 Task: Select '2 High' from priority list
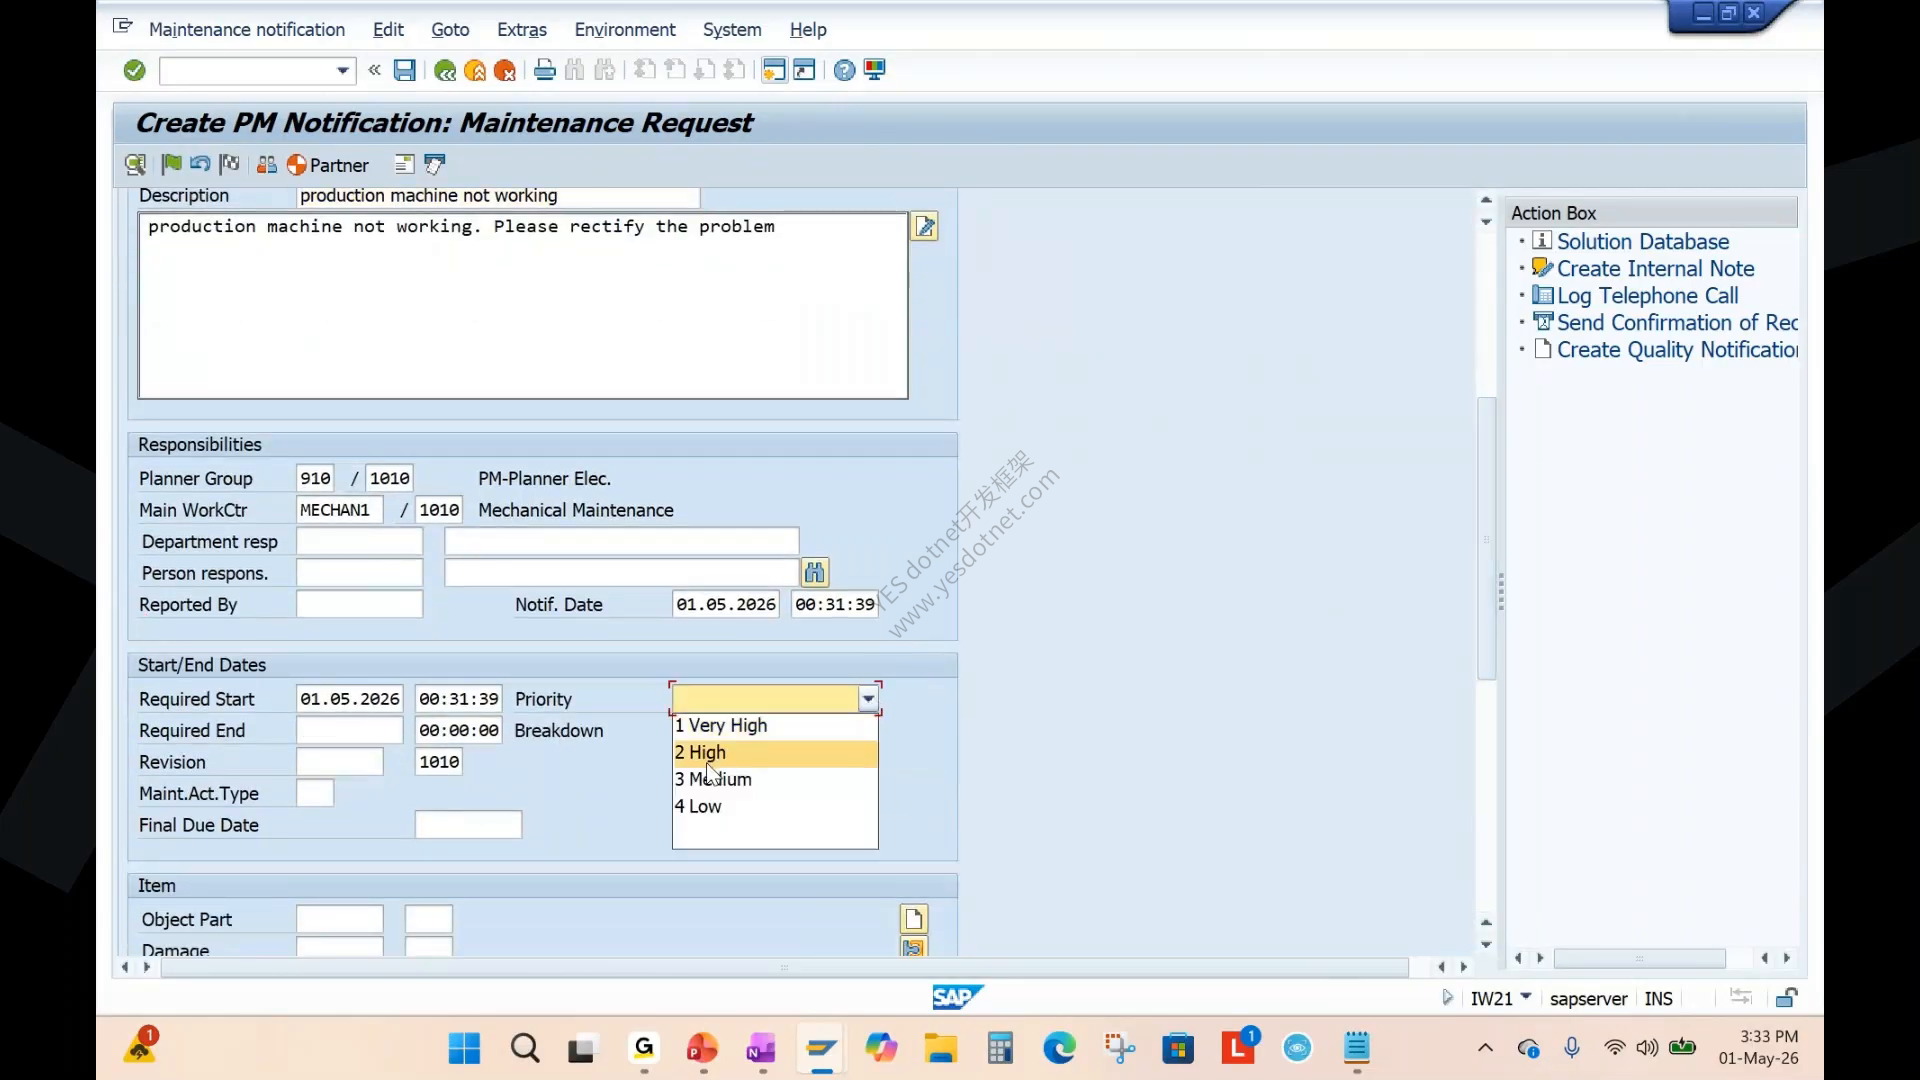coord(775,753)
